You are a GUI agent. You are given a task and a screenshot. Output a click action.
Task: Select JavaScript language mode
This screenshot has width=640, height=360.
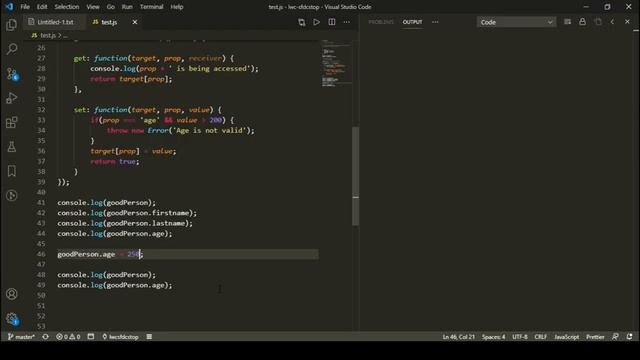tap(567, 337)
